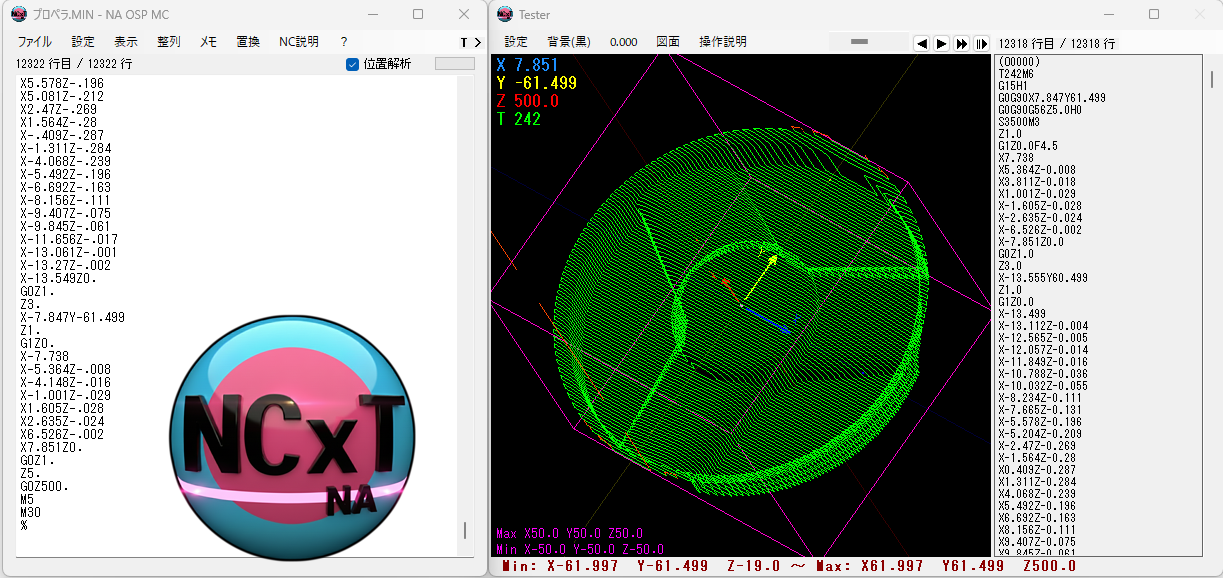Open the ファイル menu
The image size is (1223, 578).
pos(35,42)
